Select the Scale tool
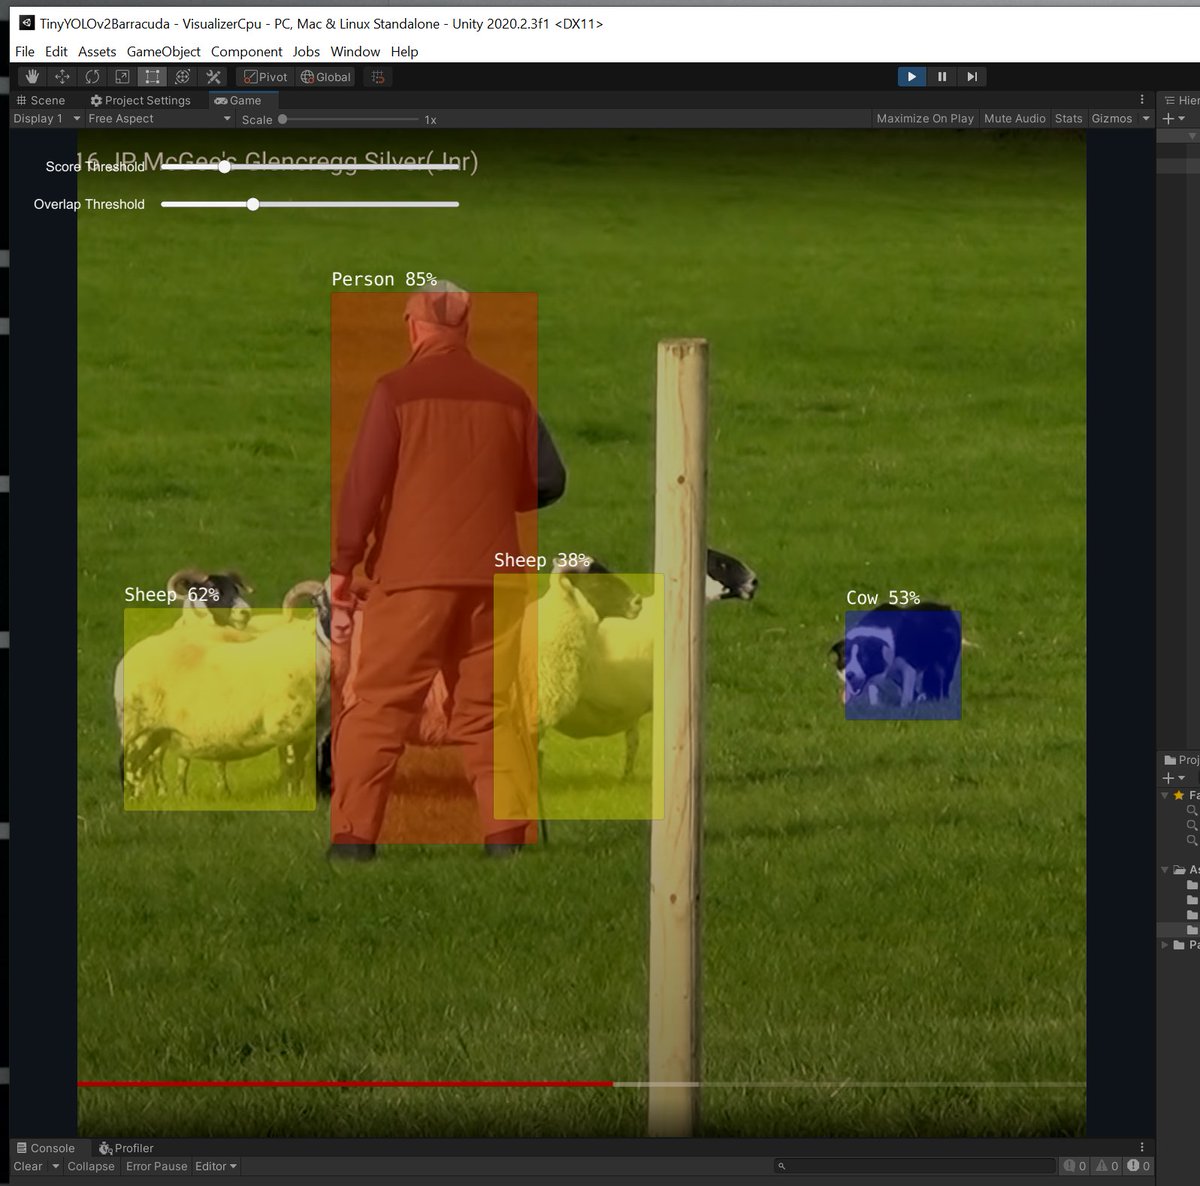This screenshot has width=1200, height=1186. click(122, 76)
